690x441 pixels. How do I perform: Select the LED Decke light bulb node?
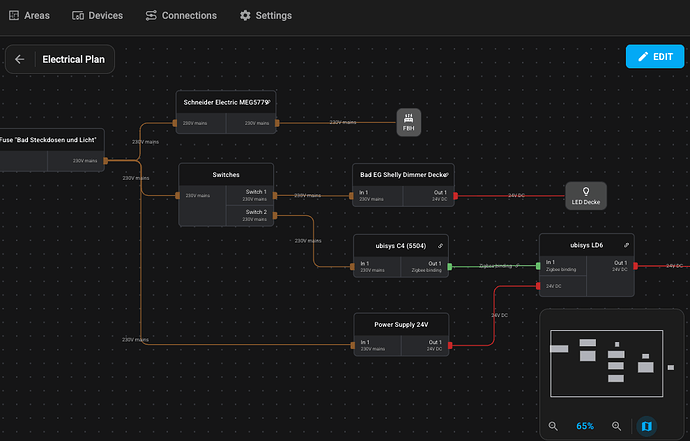tap(586, 196)
